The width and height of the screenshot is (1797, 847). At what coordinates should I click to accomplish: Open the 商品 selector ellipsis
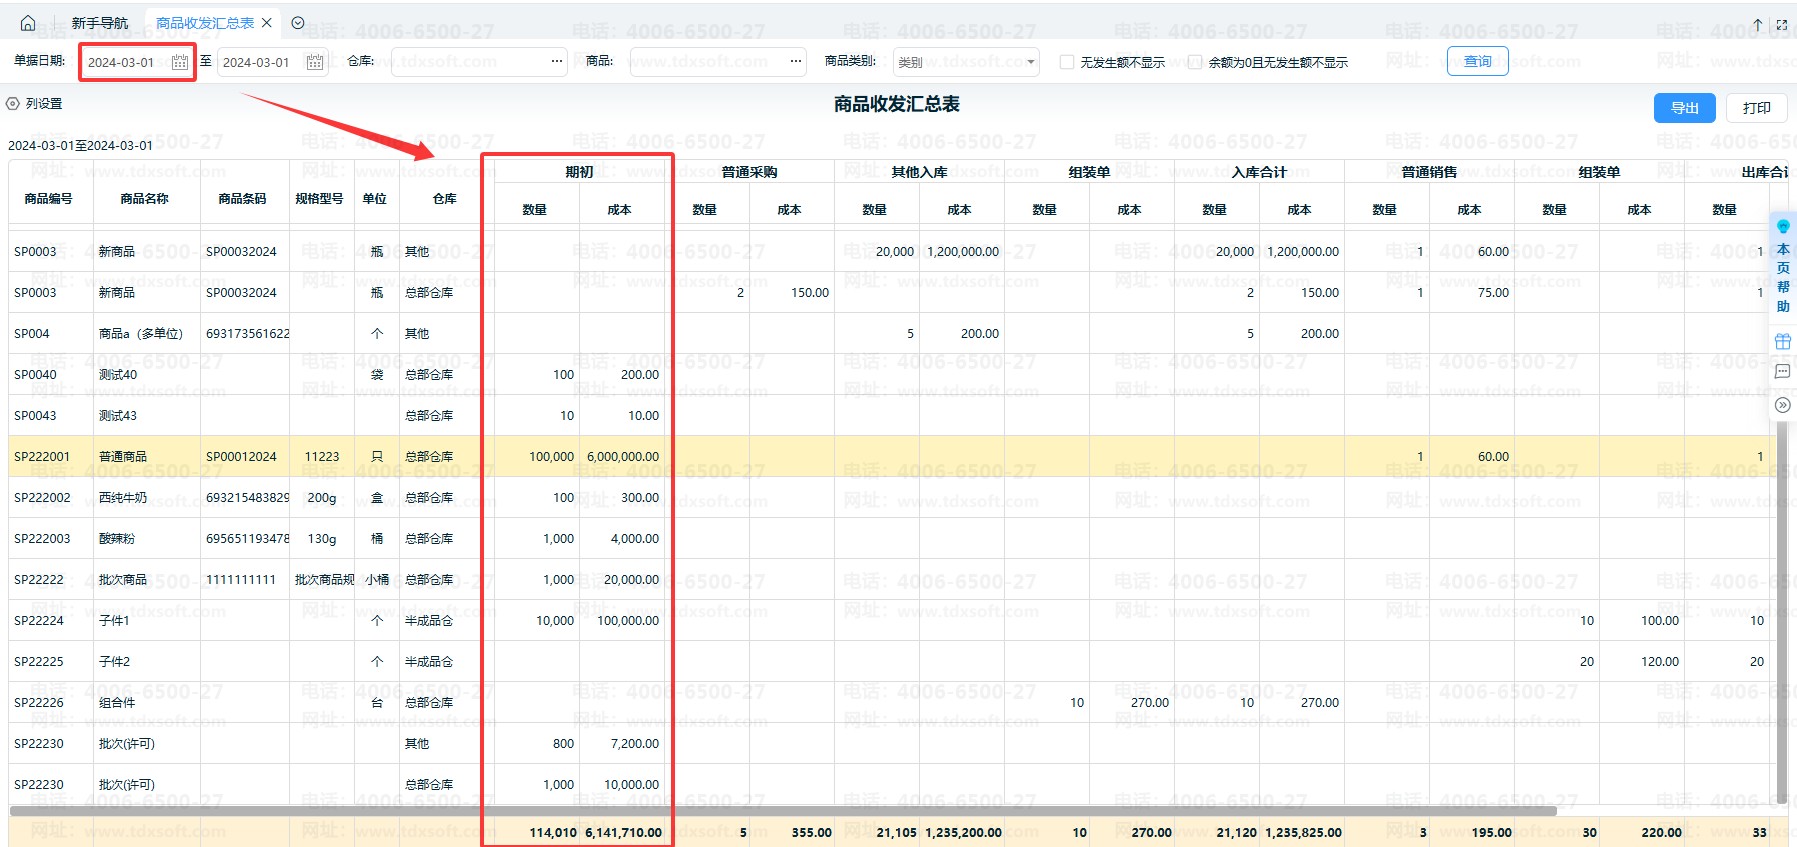(796, 62)
